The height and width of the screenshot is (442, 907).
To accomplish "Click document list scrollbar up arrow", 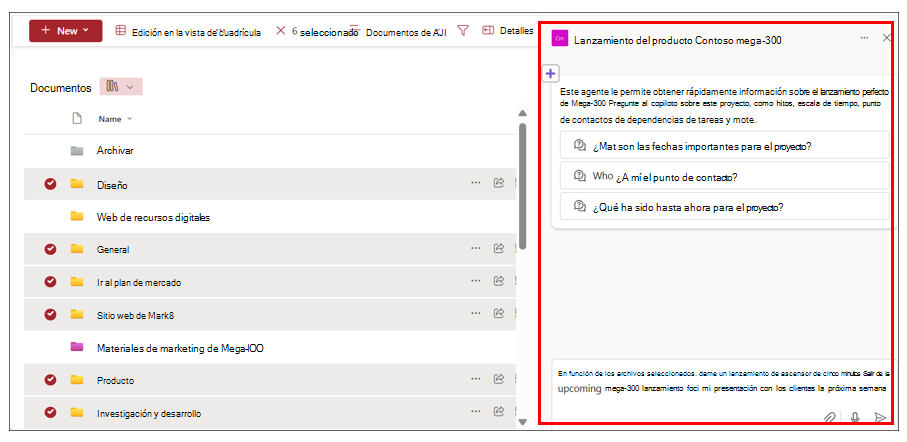I will coord(522,113).
